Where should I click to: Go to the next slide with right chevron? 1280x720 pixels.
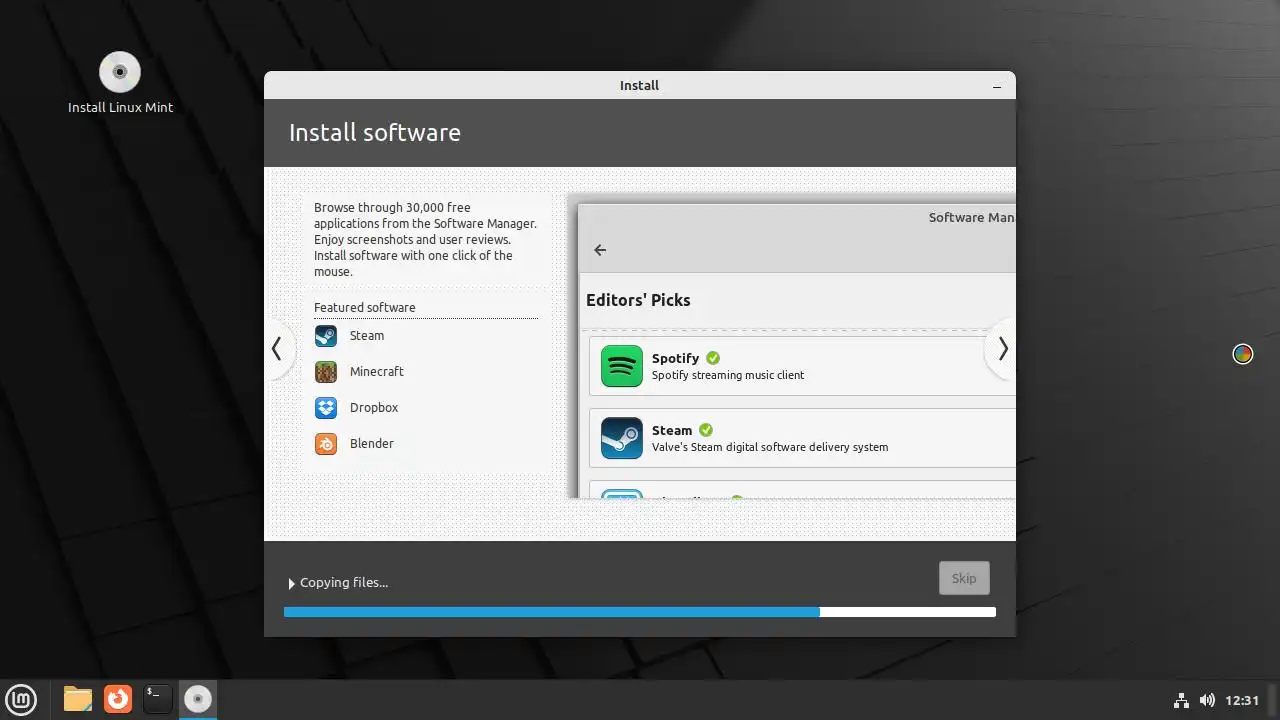point(1002,349)
